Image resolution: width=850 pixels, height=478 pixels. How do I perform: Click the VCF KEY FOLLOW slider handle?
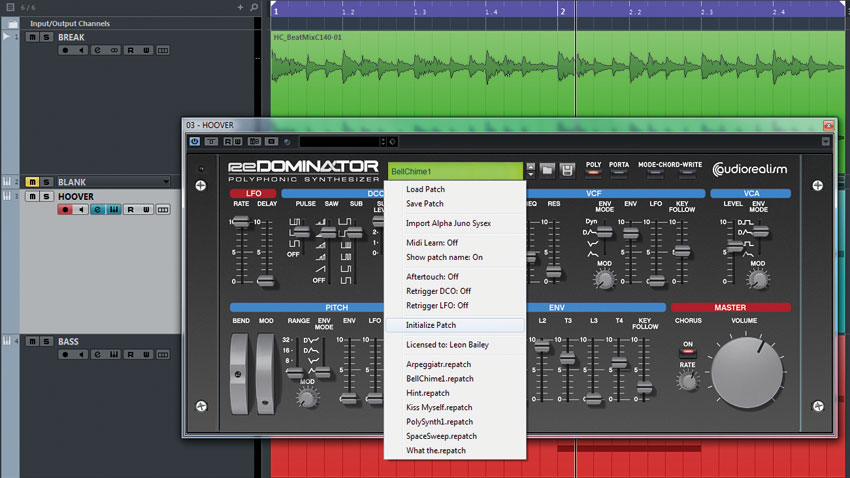[682, 251]
